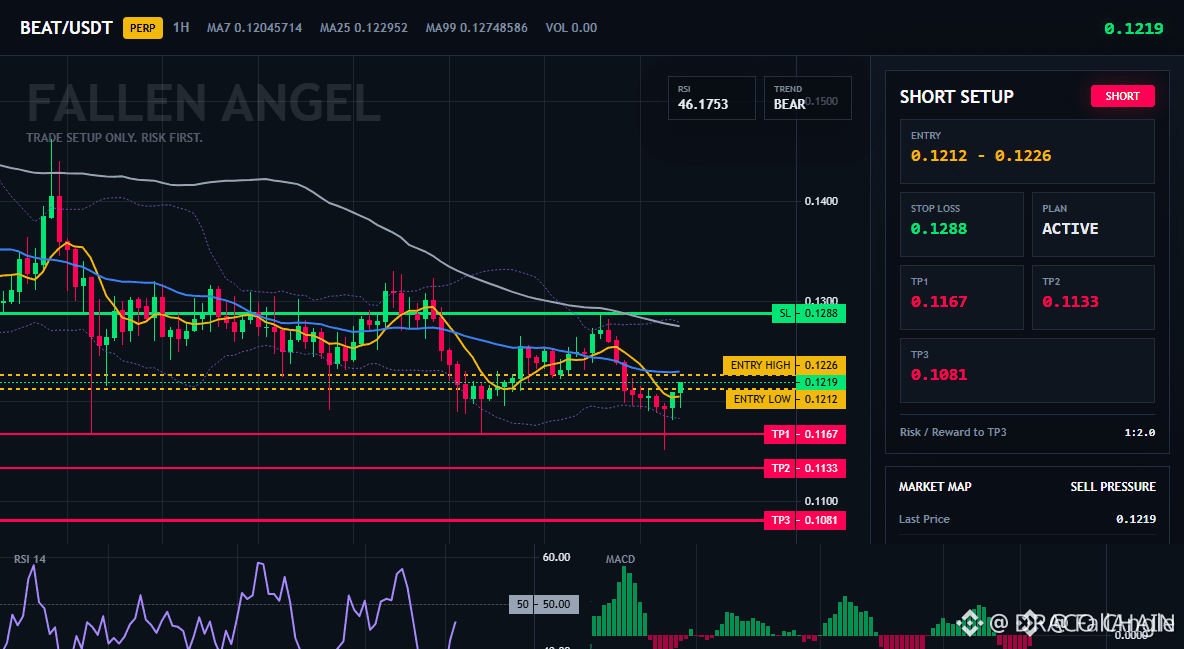1184x649 pixels.
Task: Click the VOL 0.00 readout
Action: [x=571, y=28]
